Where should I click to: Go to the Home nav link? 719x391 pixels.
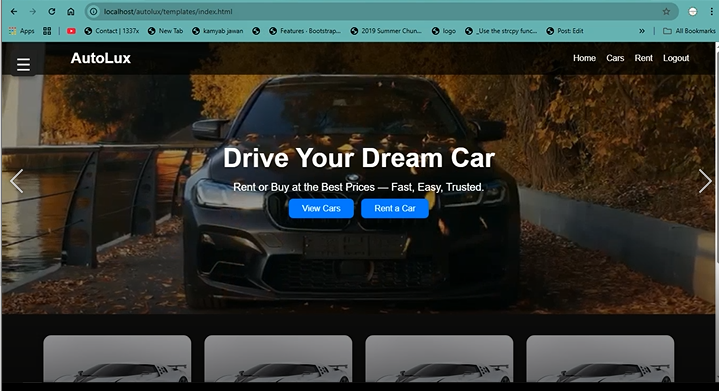pos(584,58)
